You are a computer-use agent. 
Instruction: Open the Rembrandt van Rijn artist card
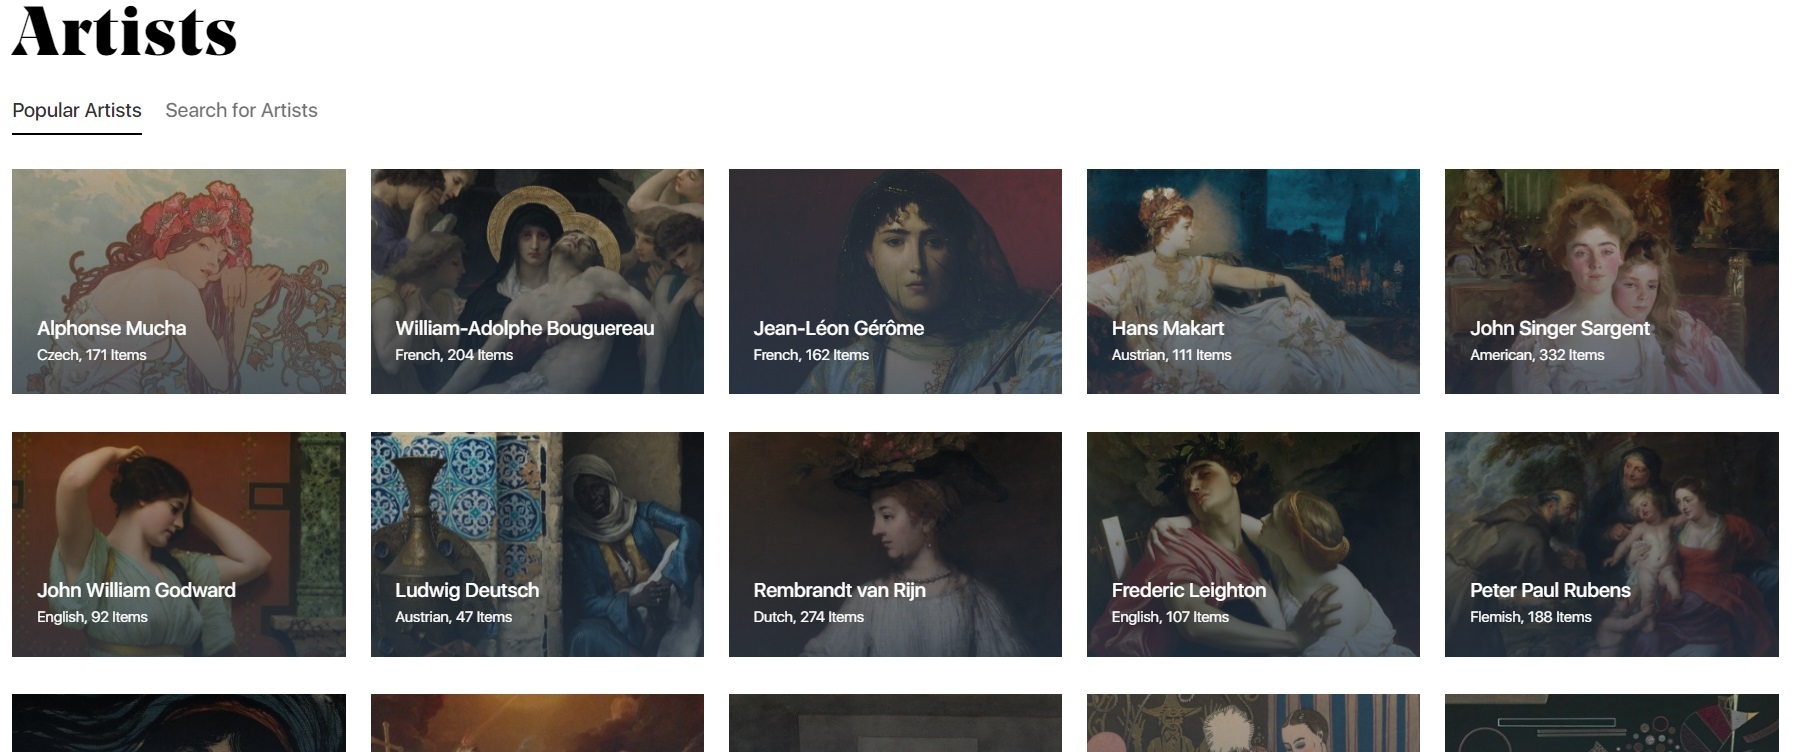coord(895,544)
